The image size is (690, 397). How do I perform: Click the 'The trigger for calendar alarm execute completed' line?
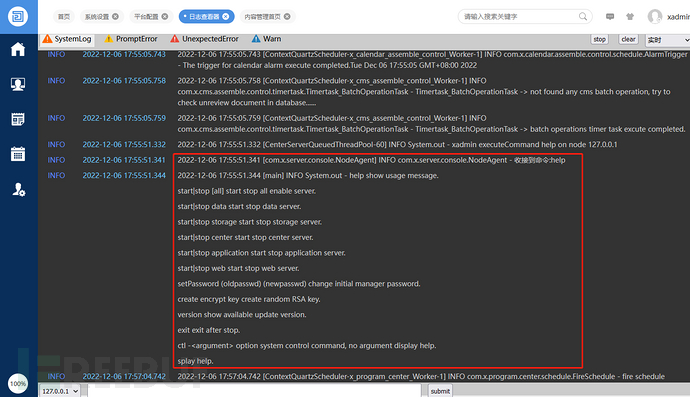pyautogui.click(x=327, y=65)
